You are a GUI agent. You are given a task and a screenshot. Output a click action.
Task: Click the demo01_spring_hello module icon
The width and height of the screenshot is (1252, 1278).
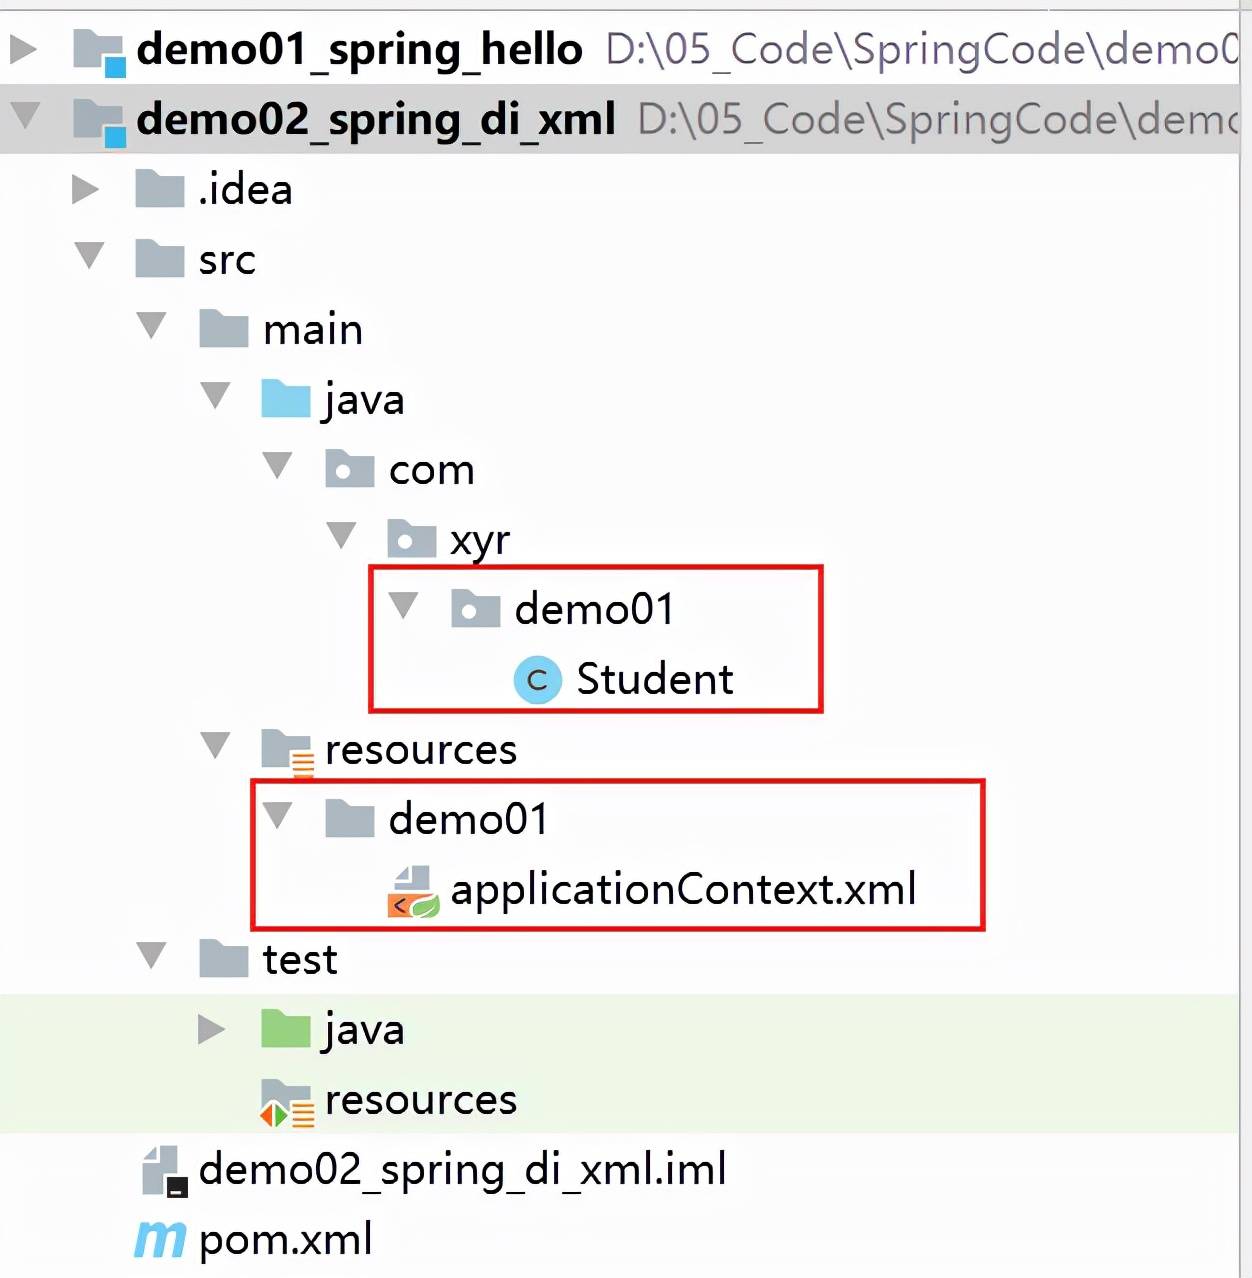100,52
